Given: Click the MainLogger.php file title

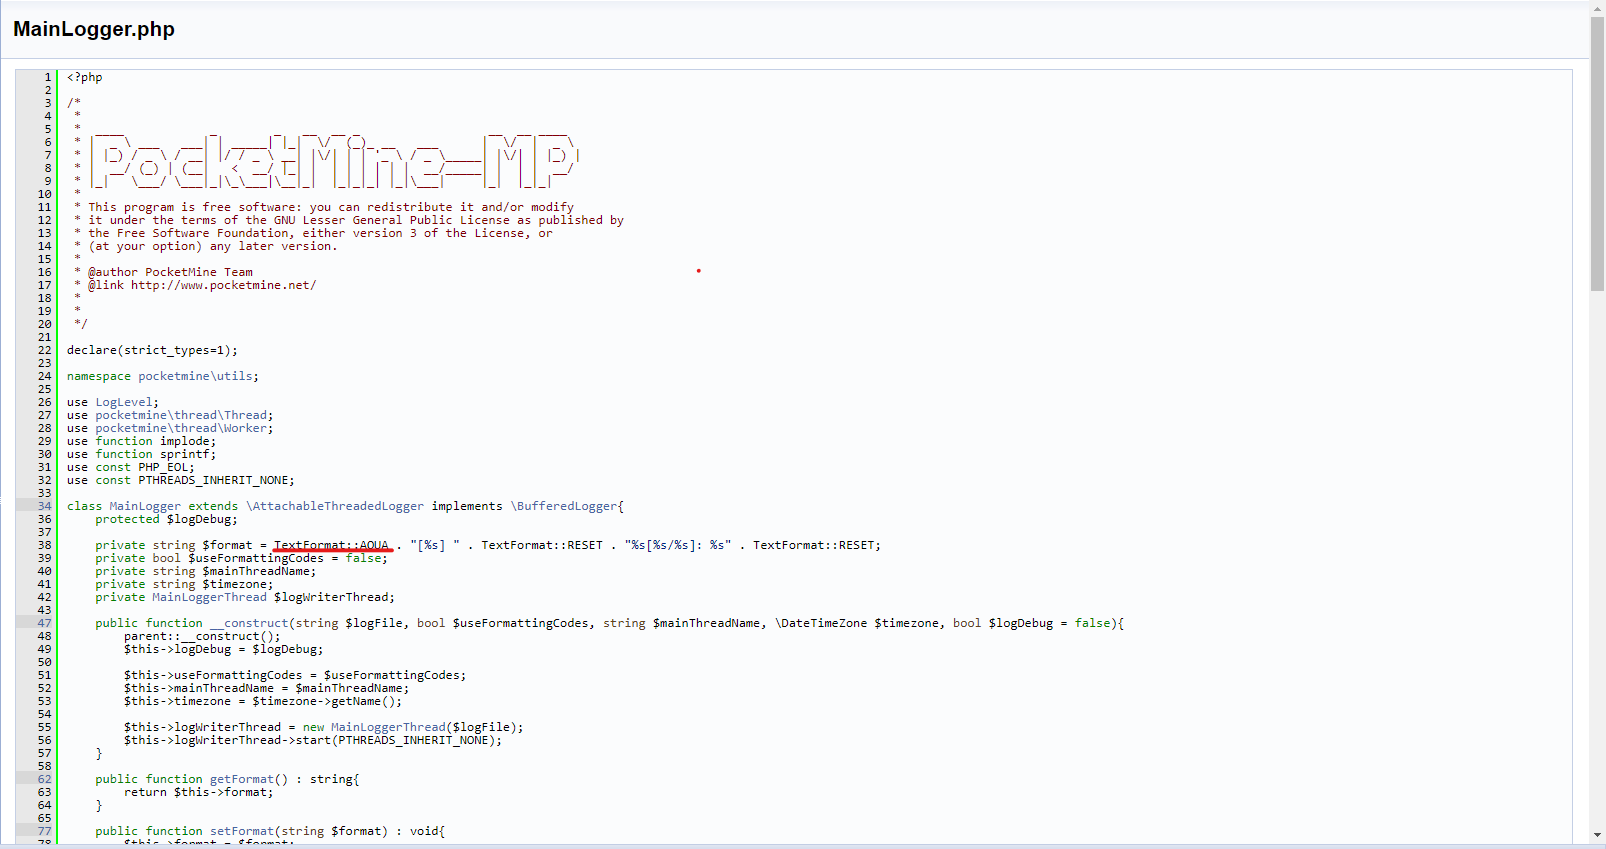Looking at the screenshot, I should click(94, 29).
